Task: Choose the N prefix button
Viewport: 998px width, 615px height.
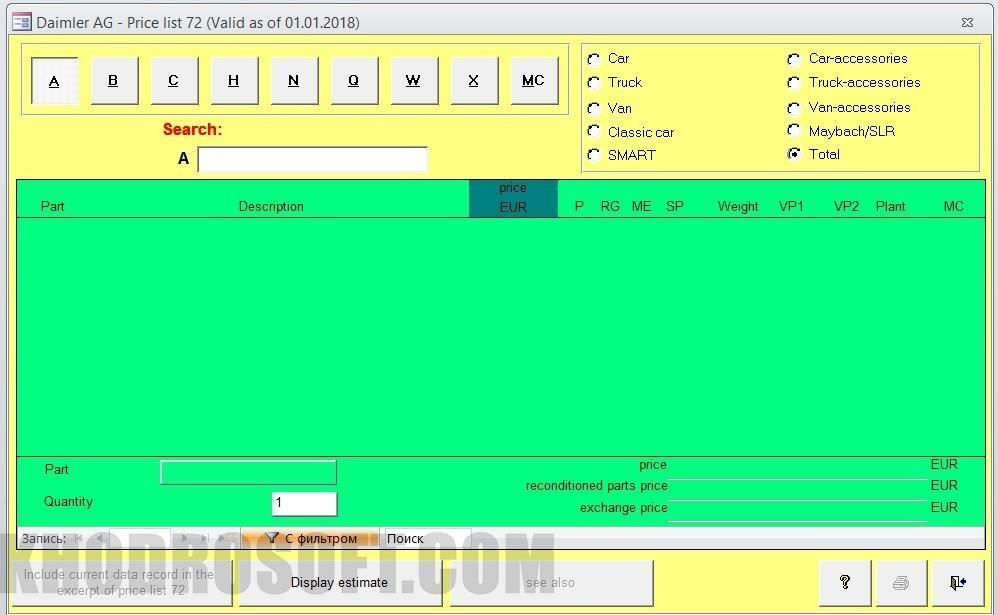Action: tap(293, 81)
